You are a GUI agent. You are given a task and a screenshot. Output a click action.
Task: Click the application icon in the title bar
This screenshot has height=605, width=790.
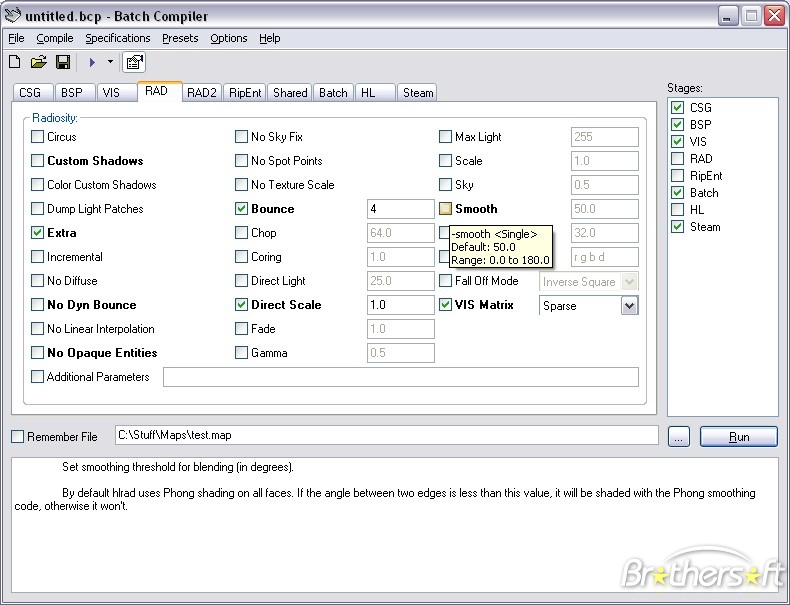[x=12, y=16]
